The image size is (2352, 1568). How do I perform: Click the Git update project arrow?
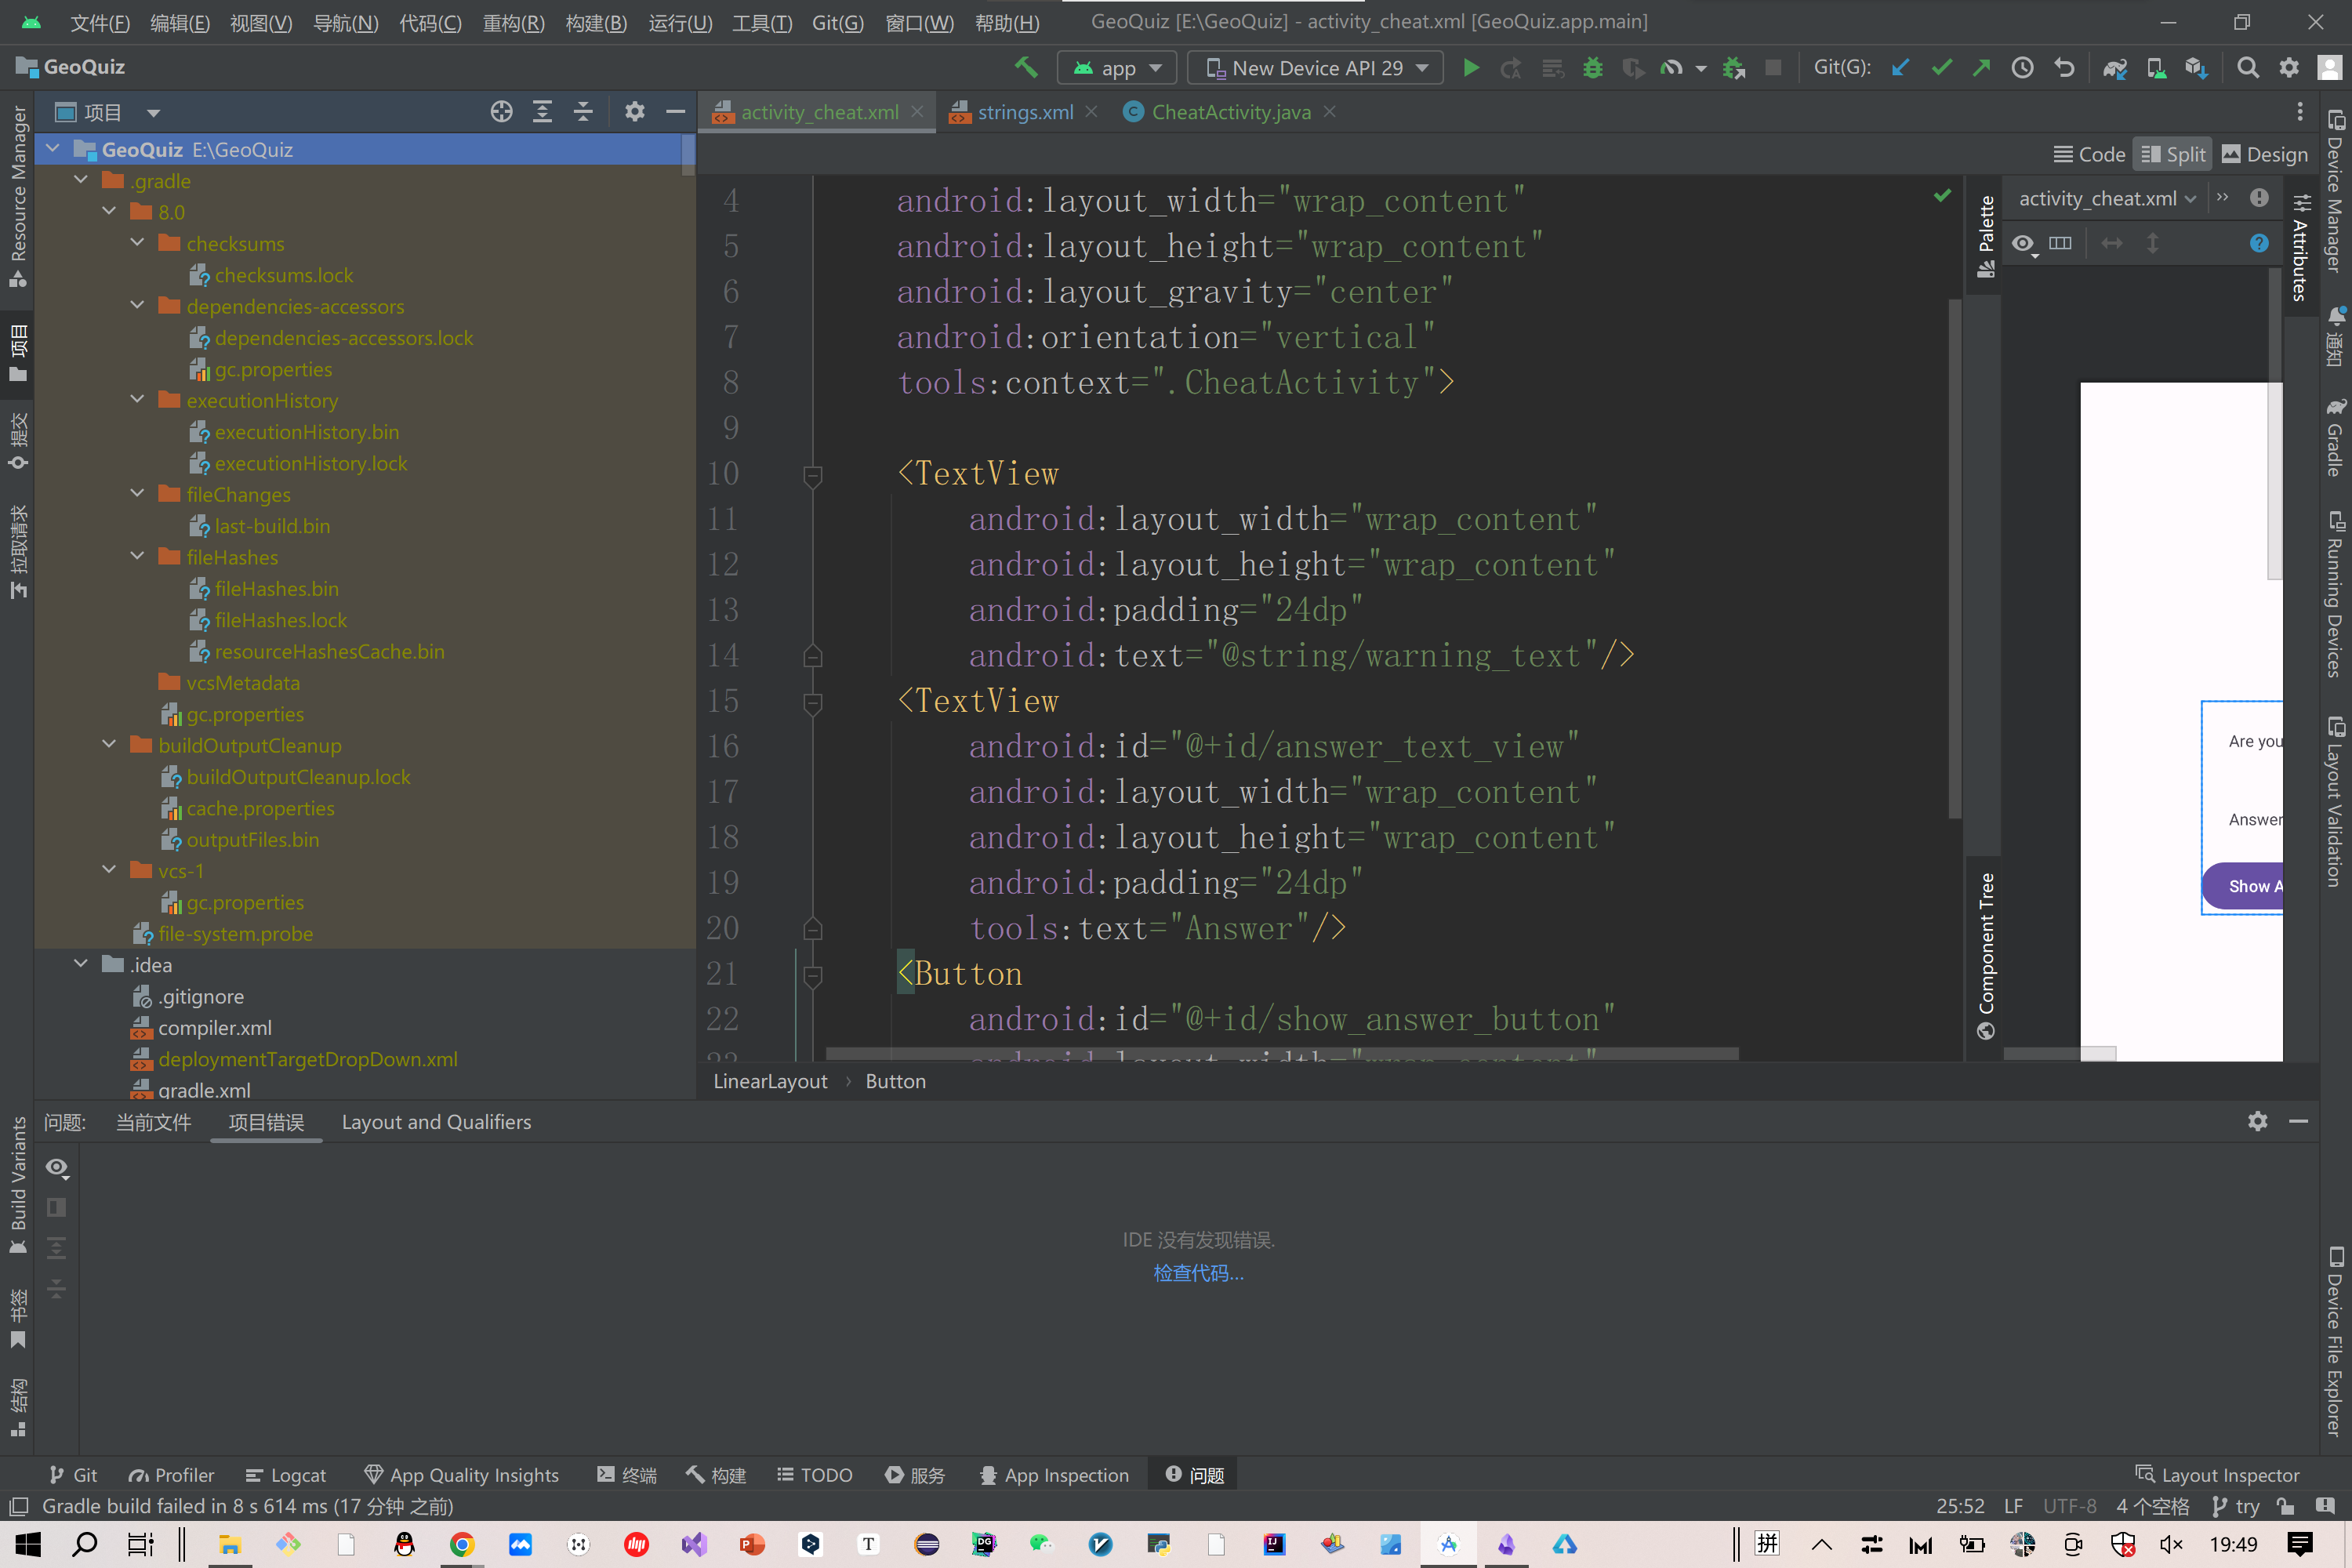1901,68
